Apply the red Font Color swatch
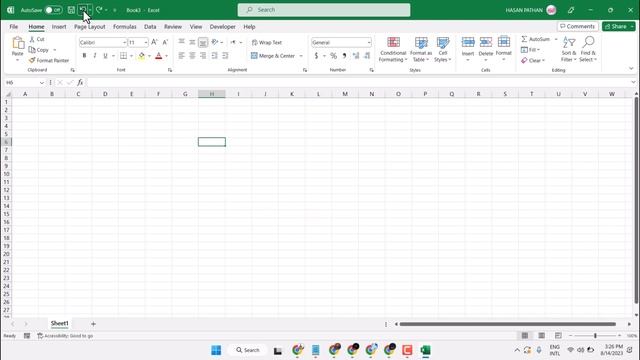 tap(159, 56)
